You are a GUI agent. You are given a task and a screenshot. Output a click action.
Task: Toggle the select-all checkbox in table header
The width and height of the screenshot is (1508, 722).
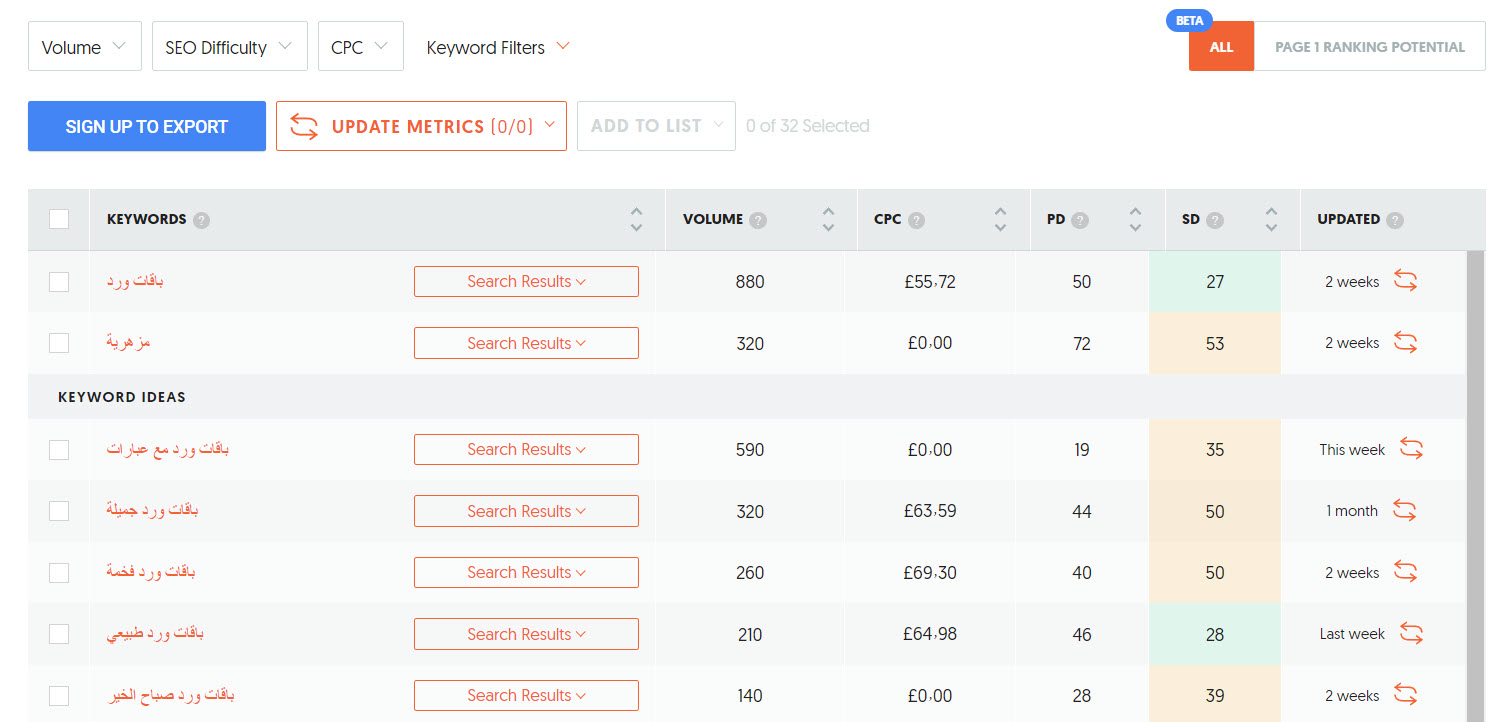(x=59, y=219)
